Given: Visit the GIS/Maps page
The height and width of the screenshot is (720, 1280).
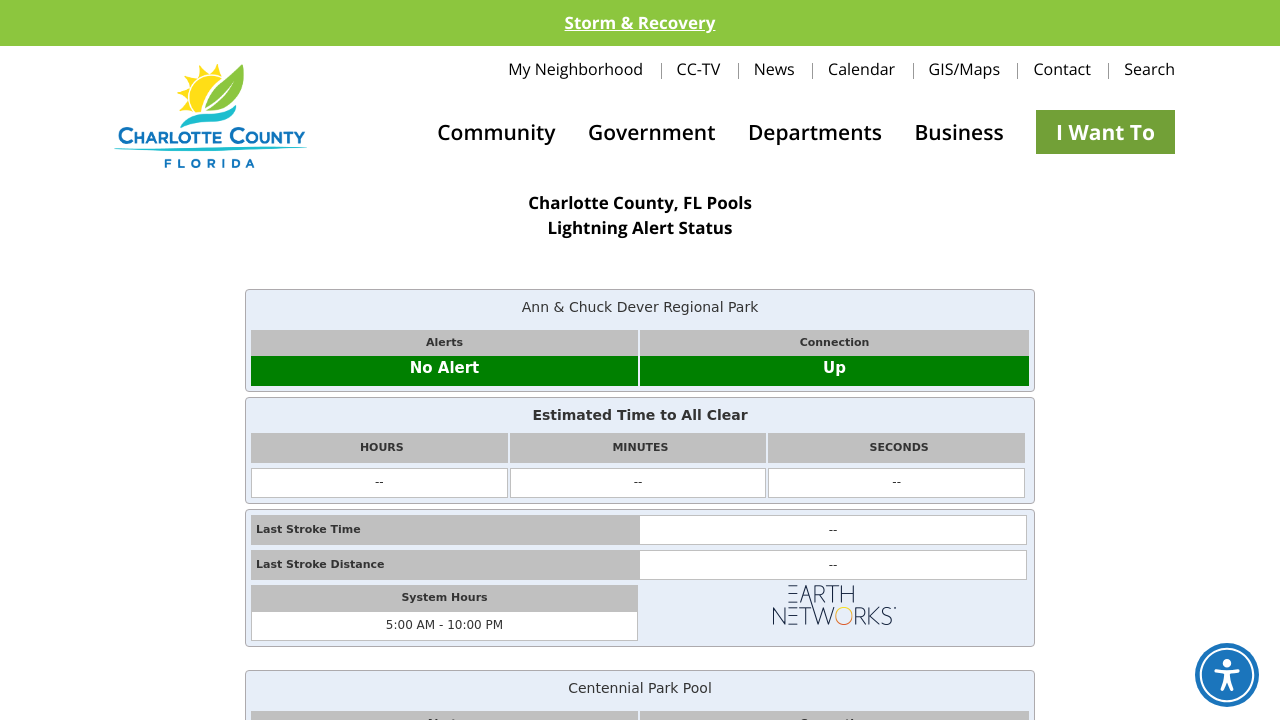Looking at the screenshot, I should 963,69.
